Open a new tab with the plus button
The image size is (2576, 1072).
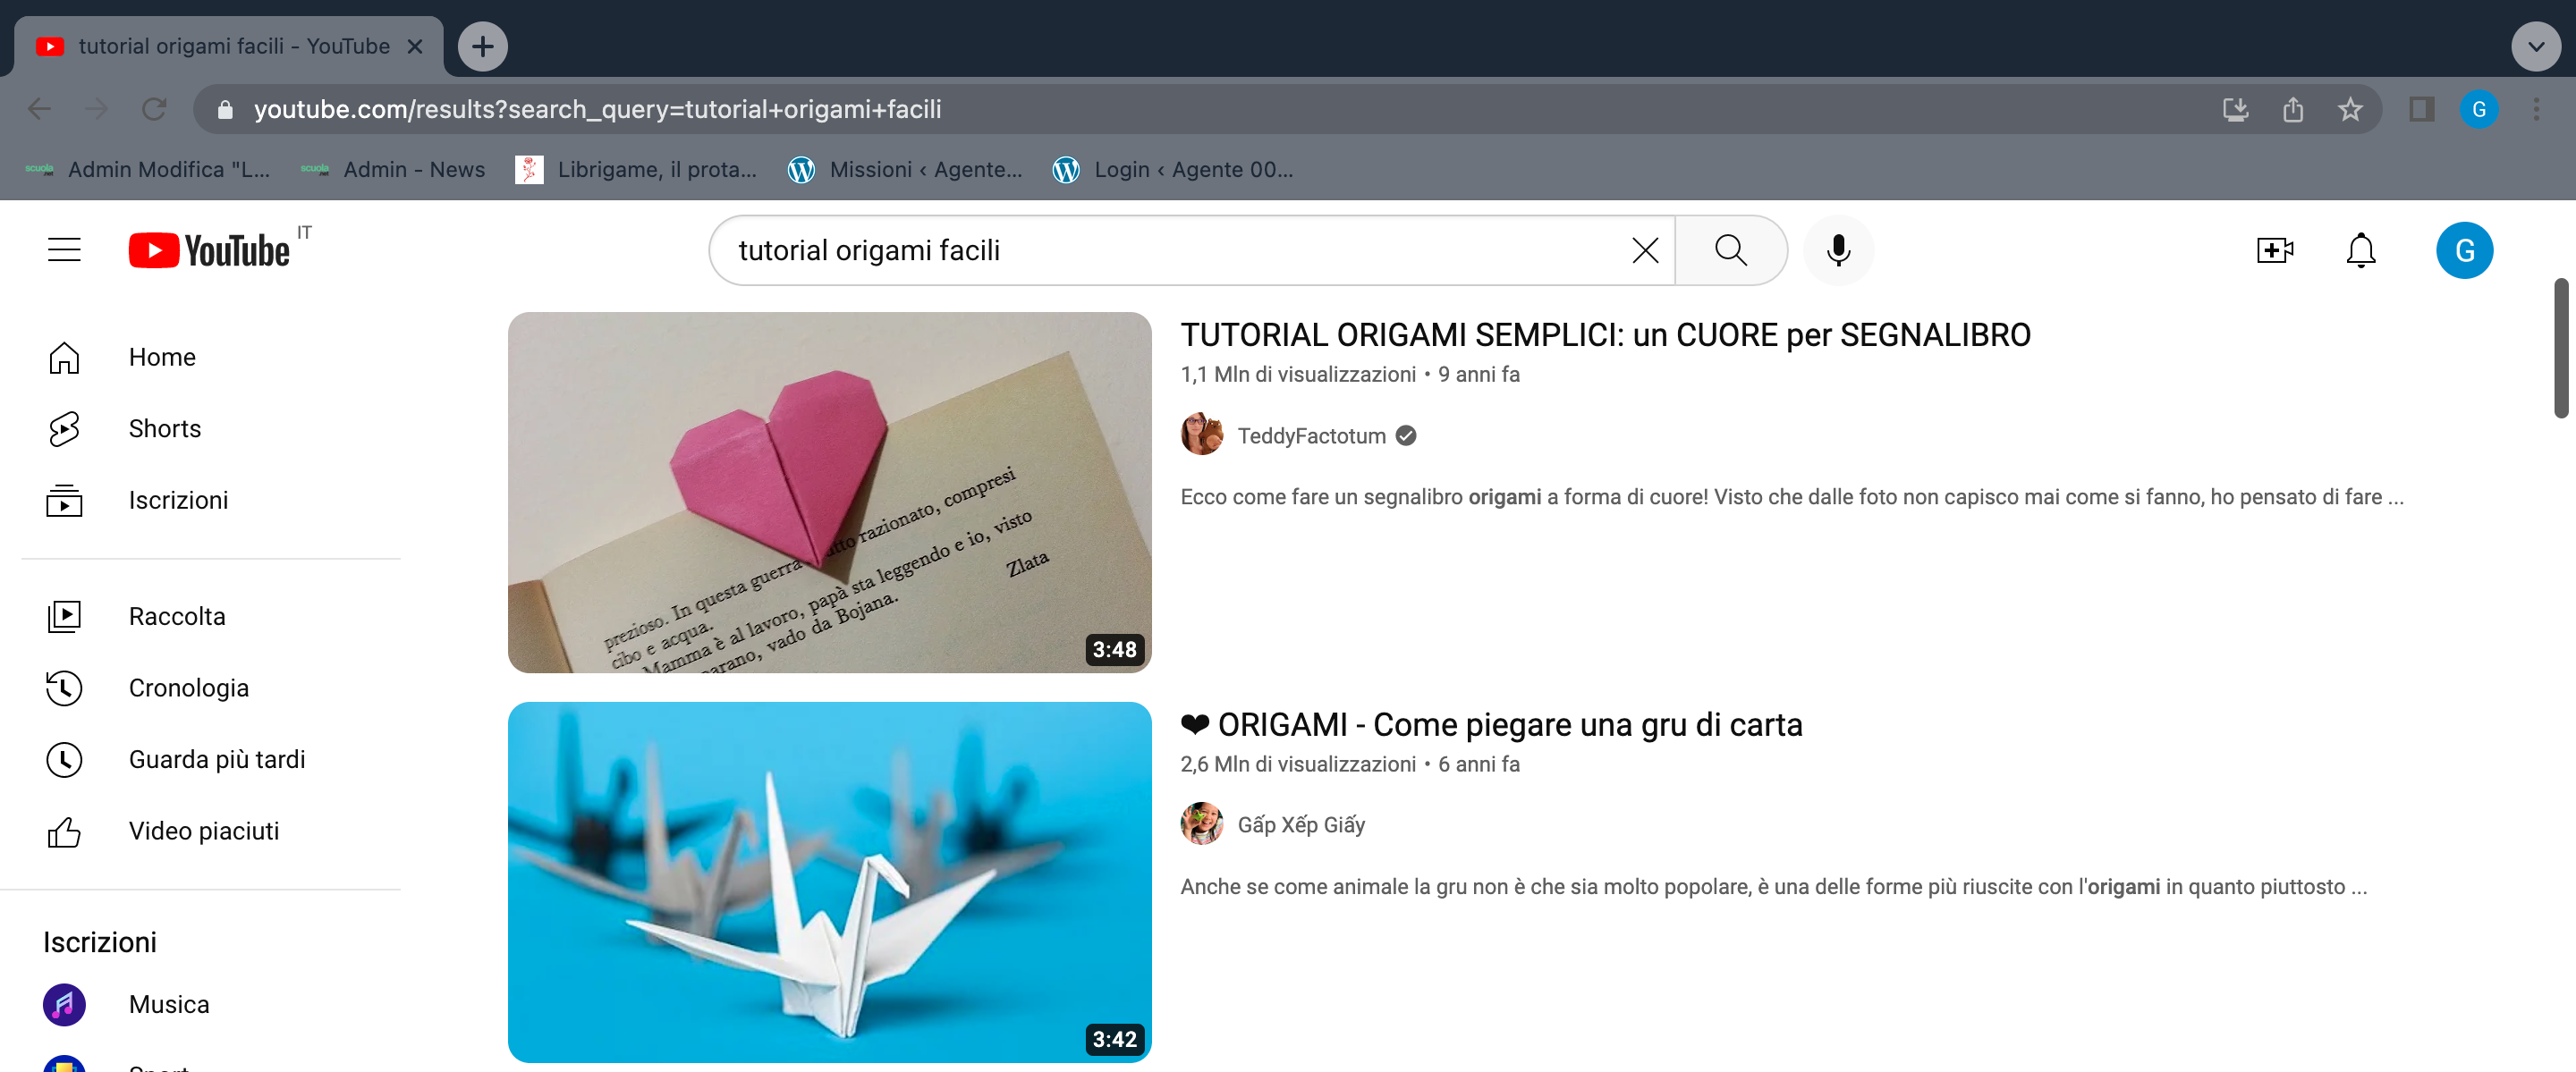483,46
